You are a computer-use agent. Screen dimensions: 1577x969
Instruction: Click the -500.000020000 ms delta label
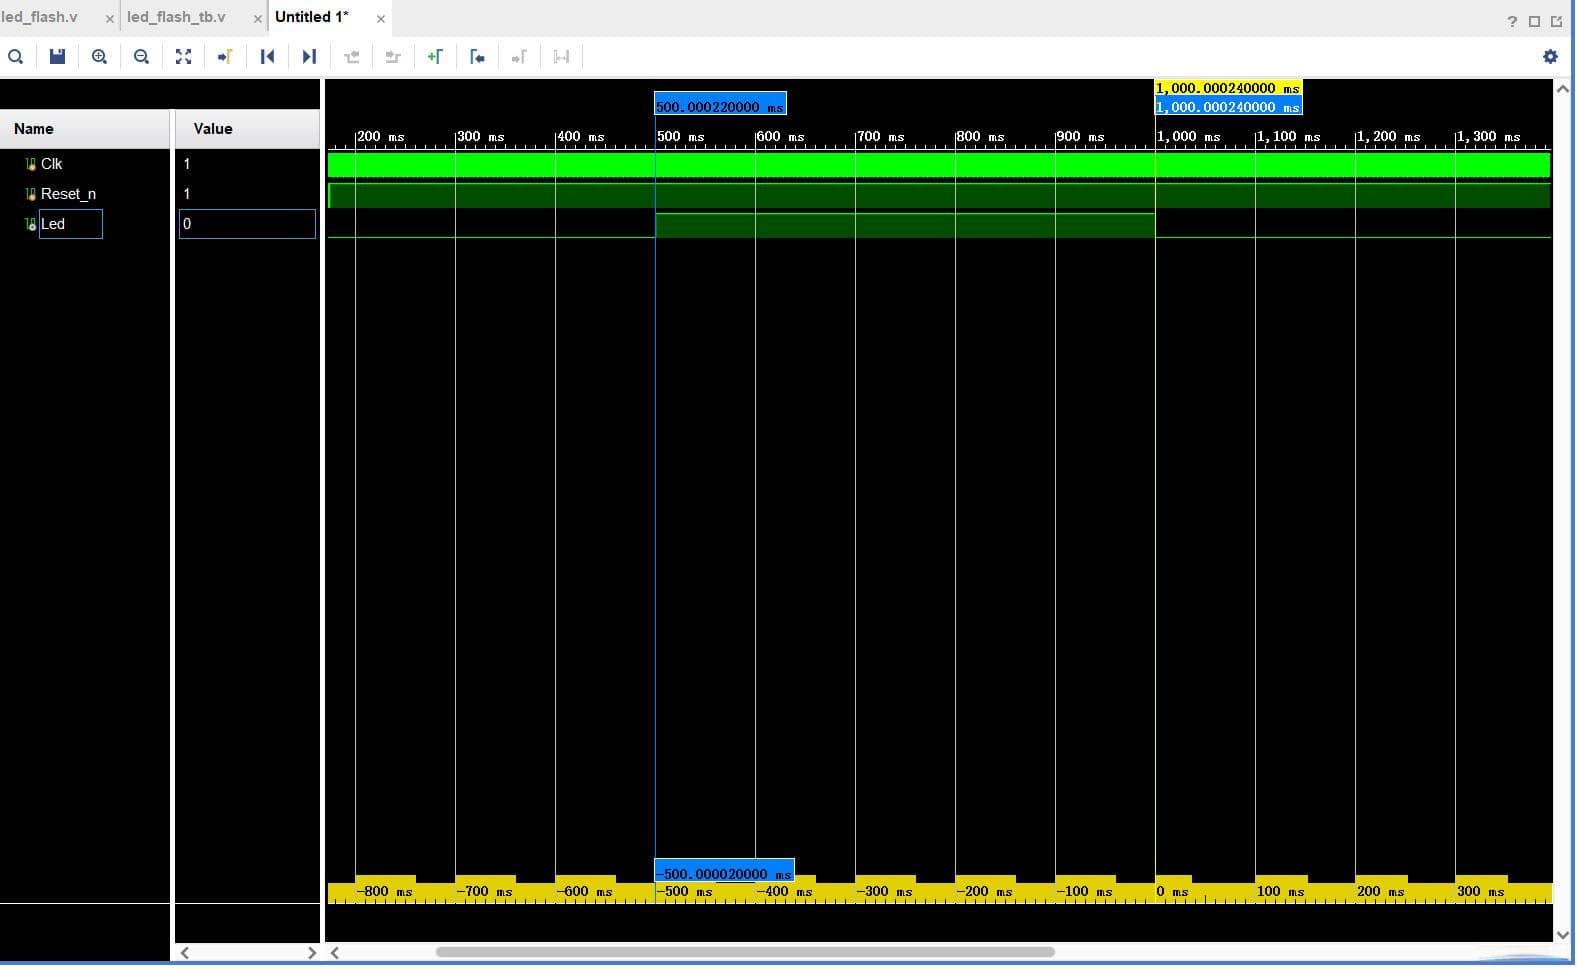click(724, 872)
